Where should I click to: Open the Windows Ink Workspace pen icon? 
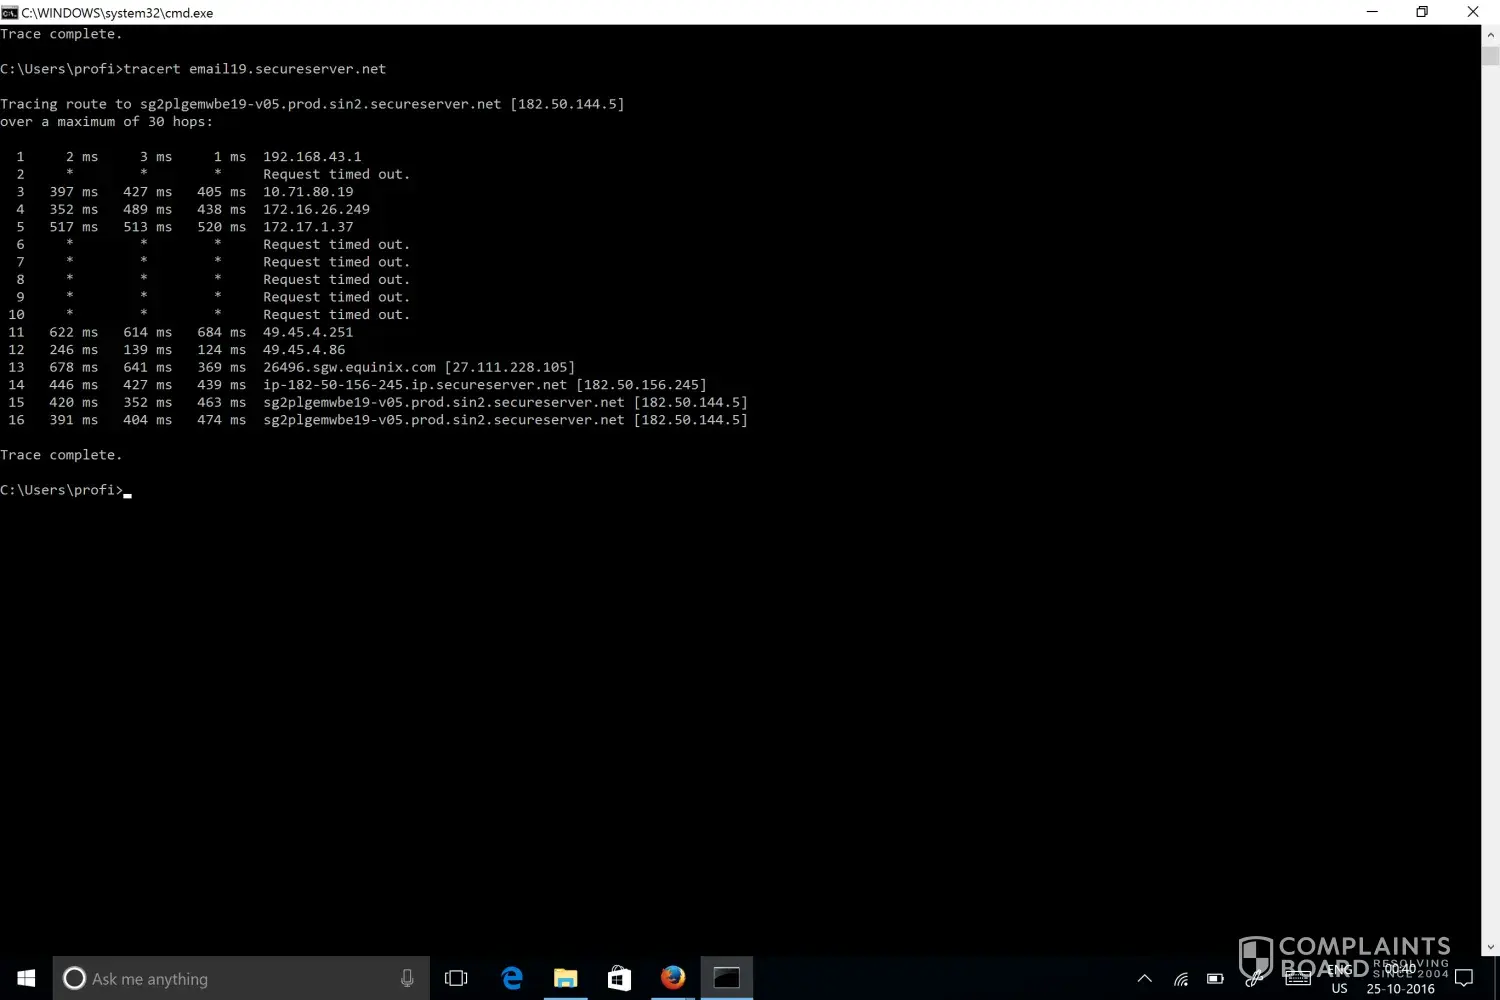pos(1254,978)
